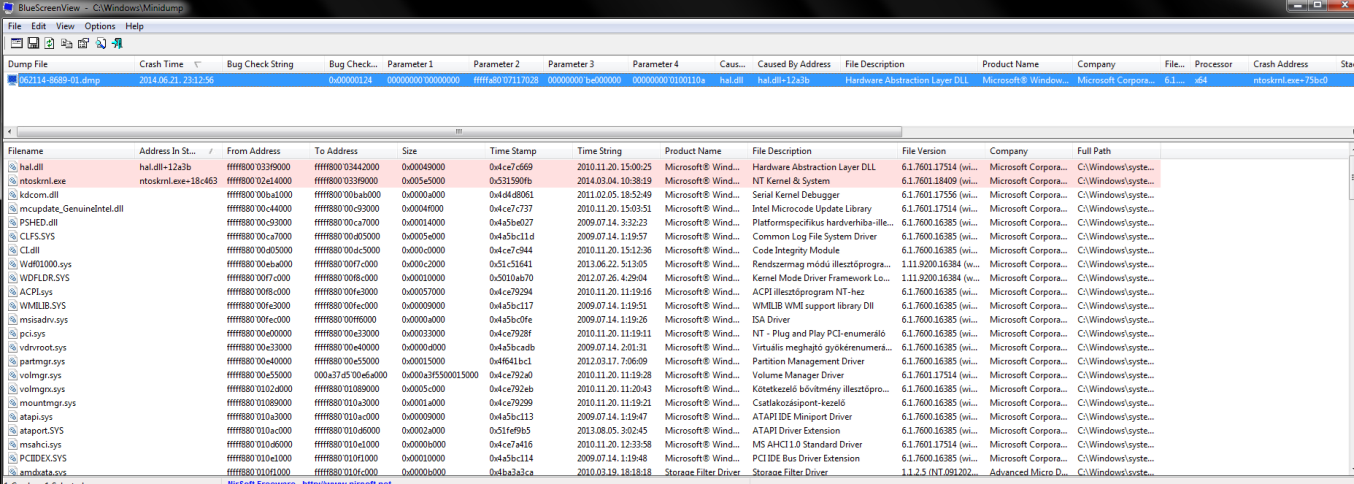Image resolution: width=1354 pixels, height=484 pixels.
Task: Select the mcupdate_GenuineIntel.dll row
Action: [582, 209]
